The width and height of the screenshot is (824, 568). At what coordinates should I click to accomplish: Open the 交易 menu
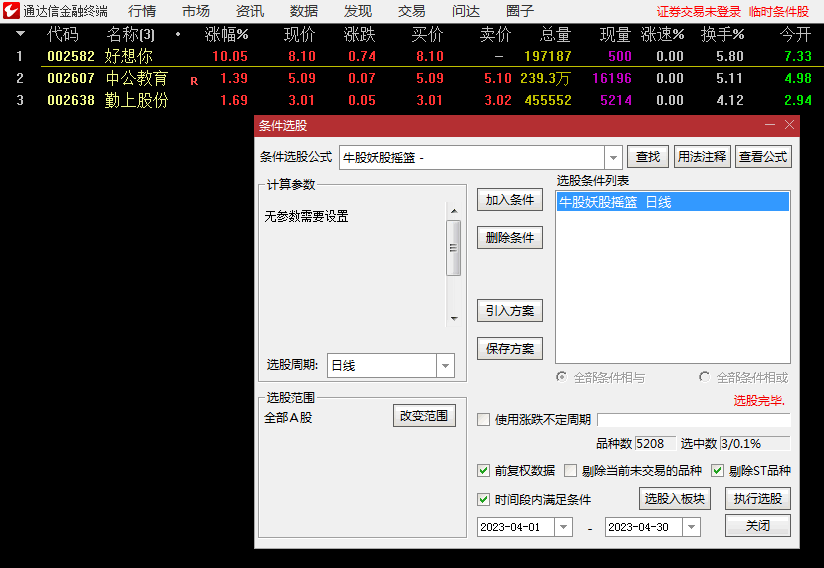[411, 11]
